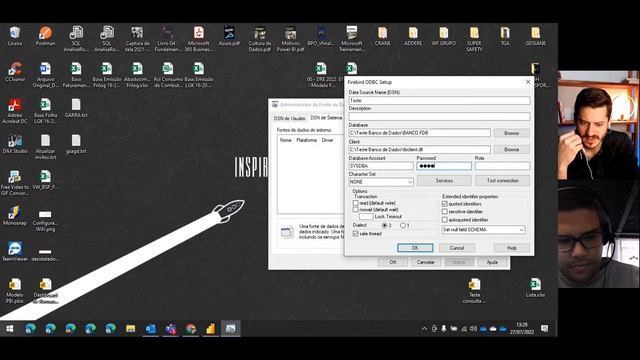Open the Lixeira recycle bin icon

tap(15, 36)
